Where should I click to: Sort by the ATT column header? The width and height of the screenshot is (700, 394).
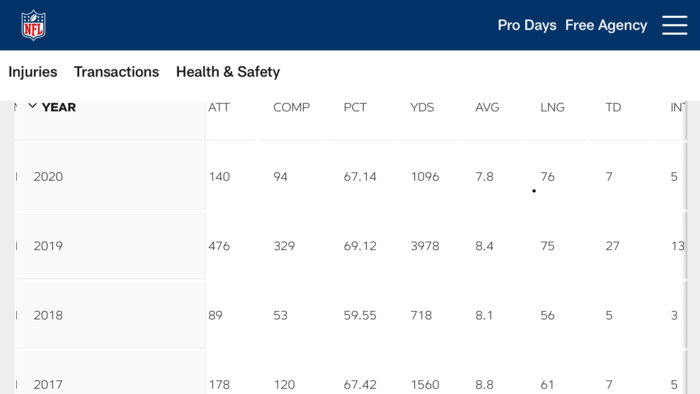[219, 108]
